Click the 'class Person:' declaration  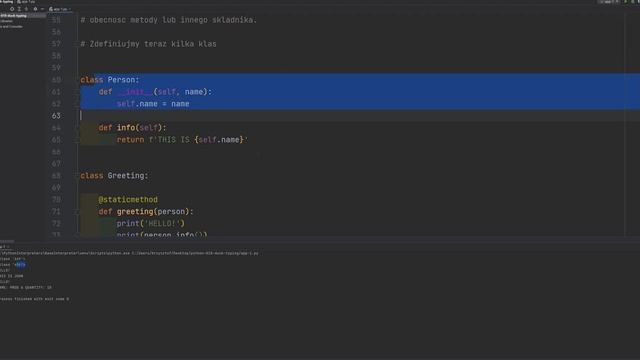tap(110, 80)
